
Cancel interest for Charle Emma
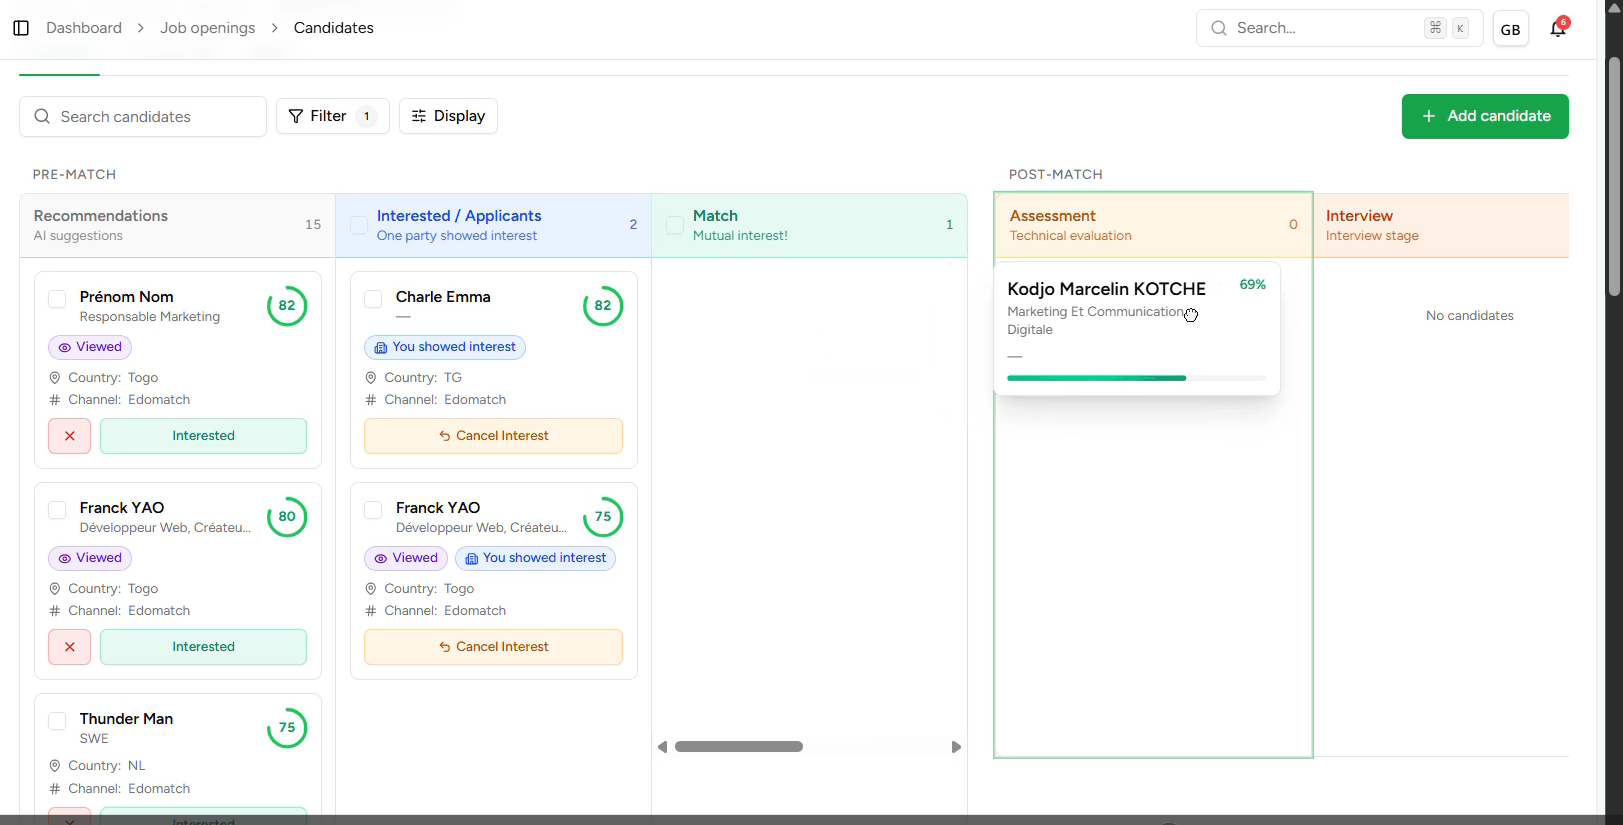pyautogui.click(x=493, y=436)
